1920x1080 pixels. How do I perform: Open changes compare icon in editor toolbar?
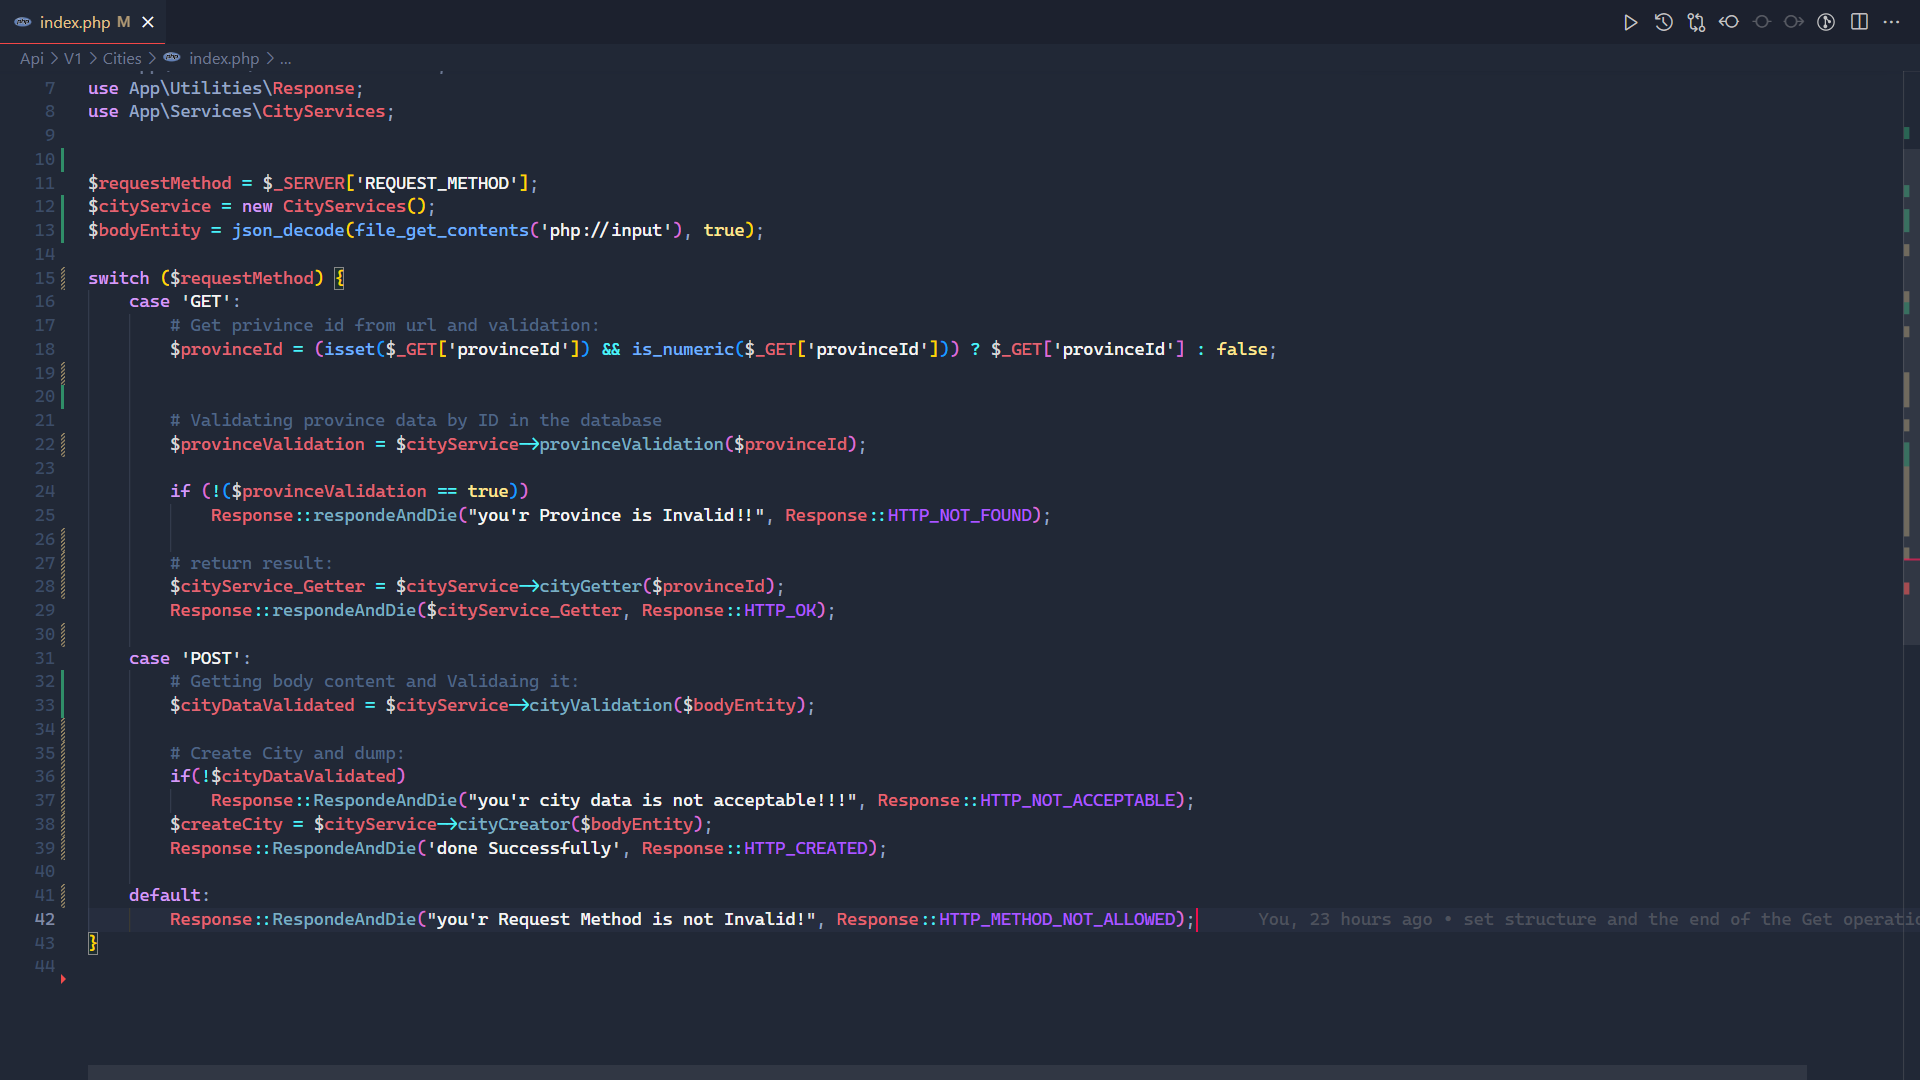click(1696, 22)
